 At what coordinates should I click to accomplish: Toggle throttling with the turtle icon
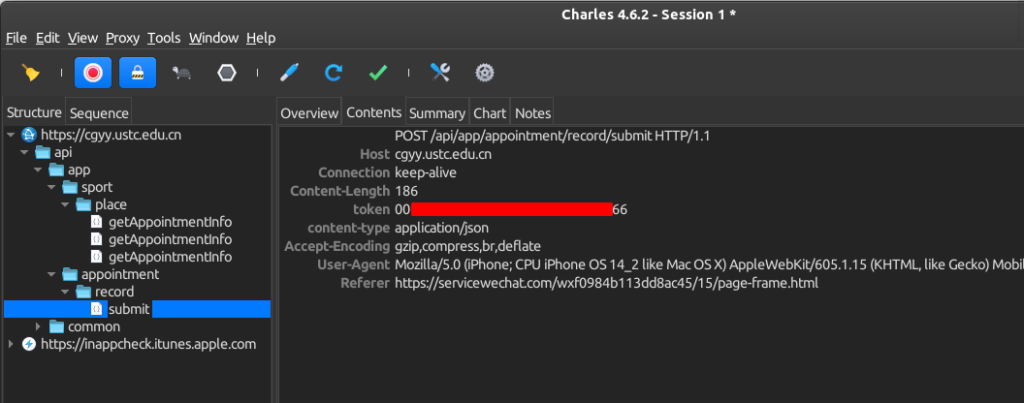tap(182, 73)
